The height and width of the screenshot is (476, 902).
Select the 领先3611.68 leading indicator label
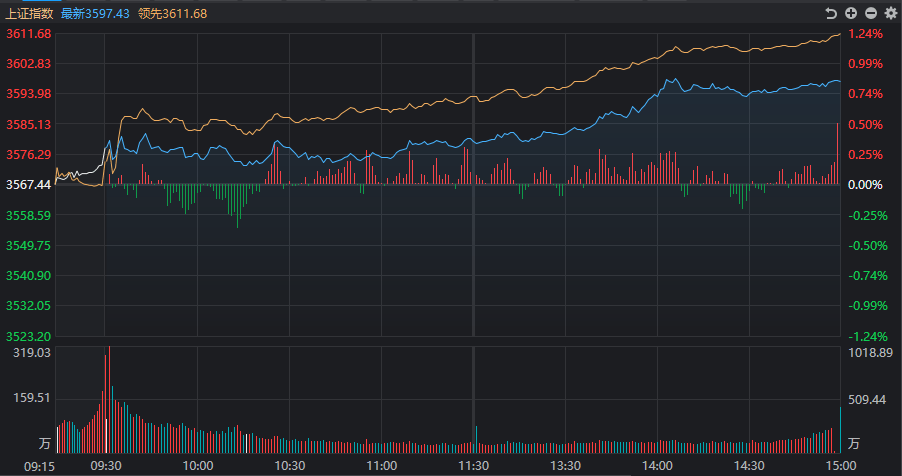pyautogui.click(x=173, y=13)
